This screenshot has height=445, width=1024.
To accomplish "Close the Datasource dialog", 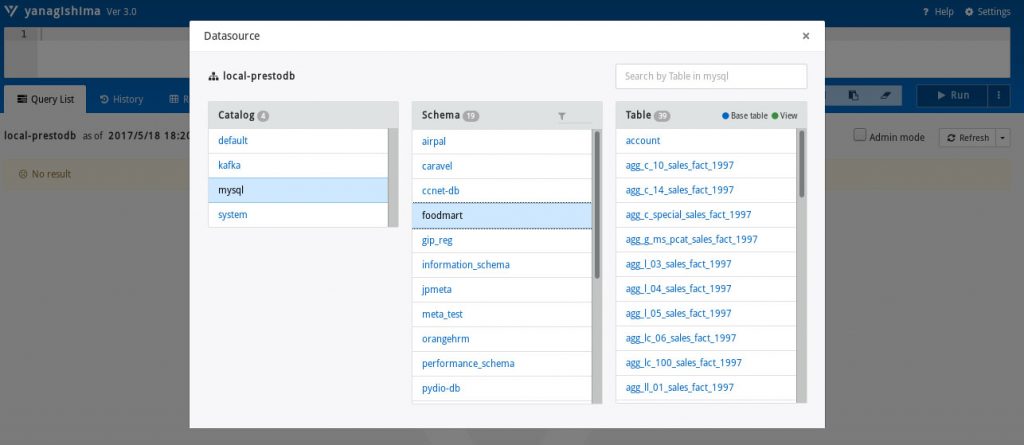I will pos(806,36).
